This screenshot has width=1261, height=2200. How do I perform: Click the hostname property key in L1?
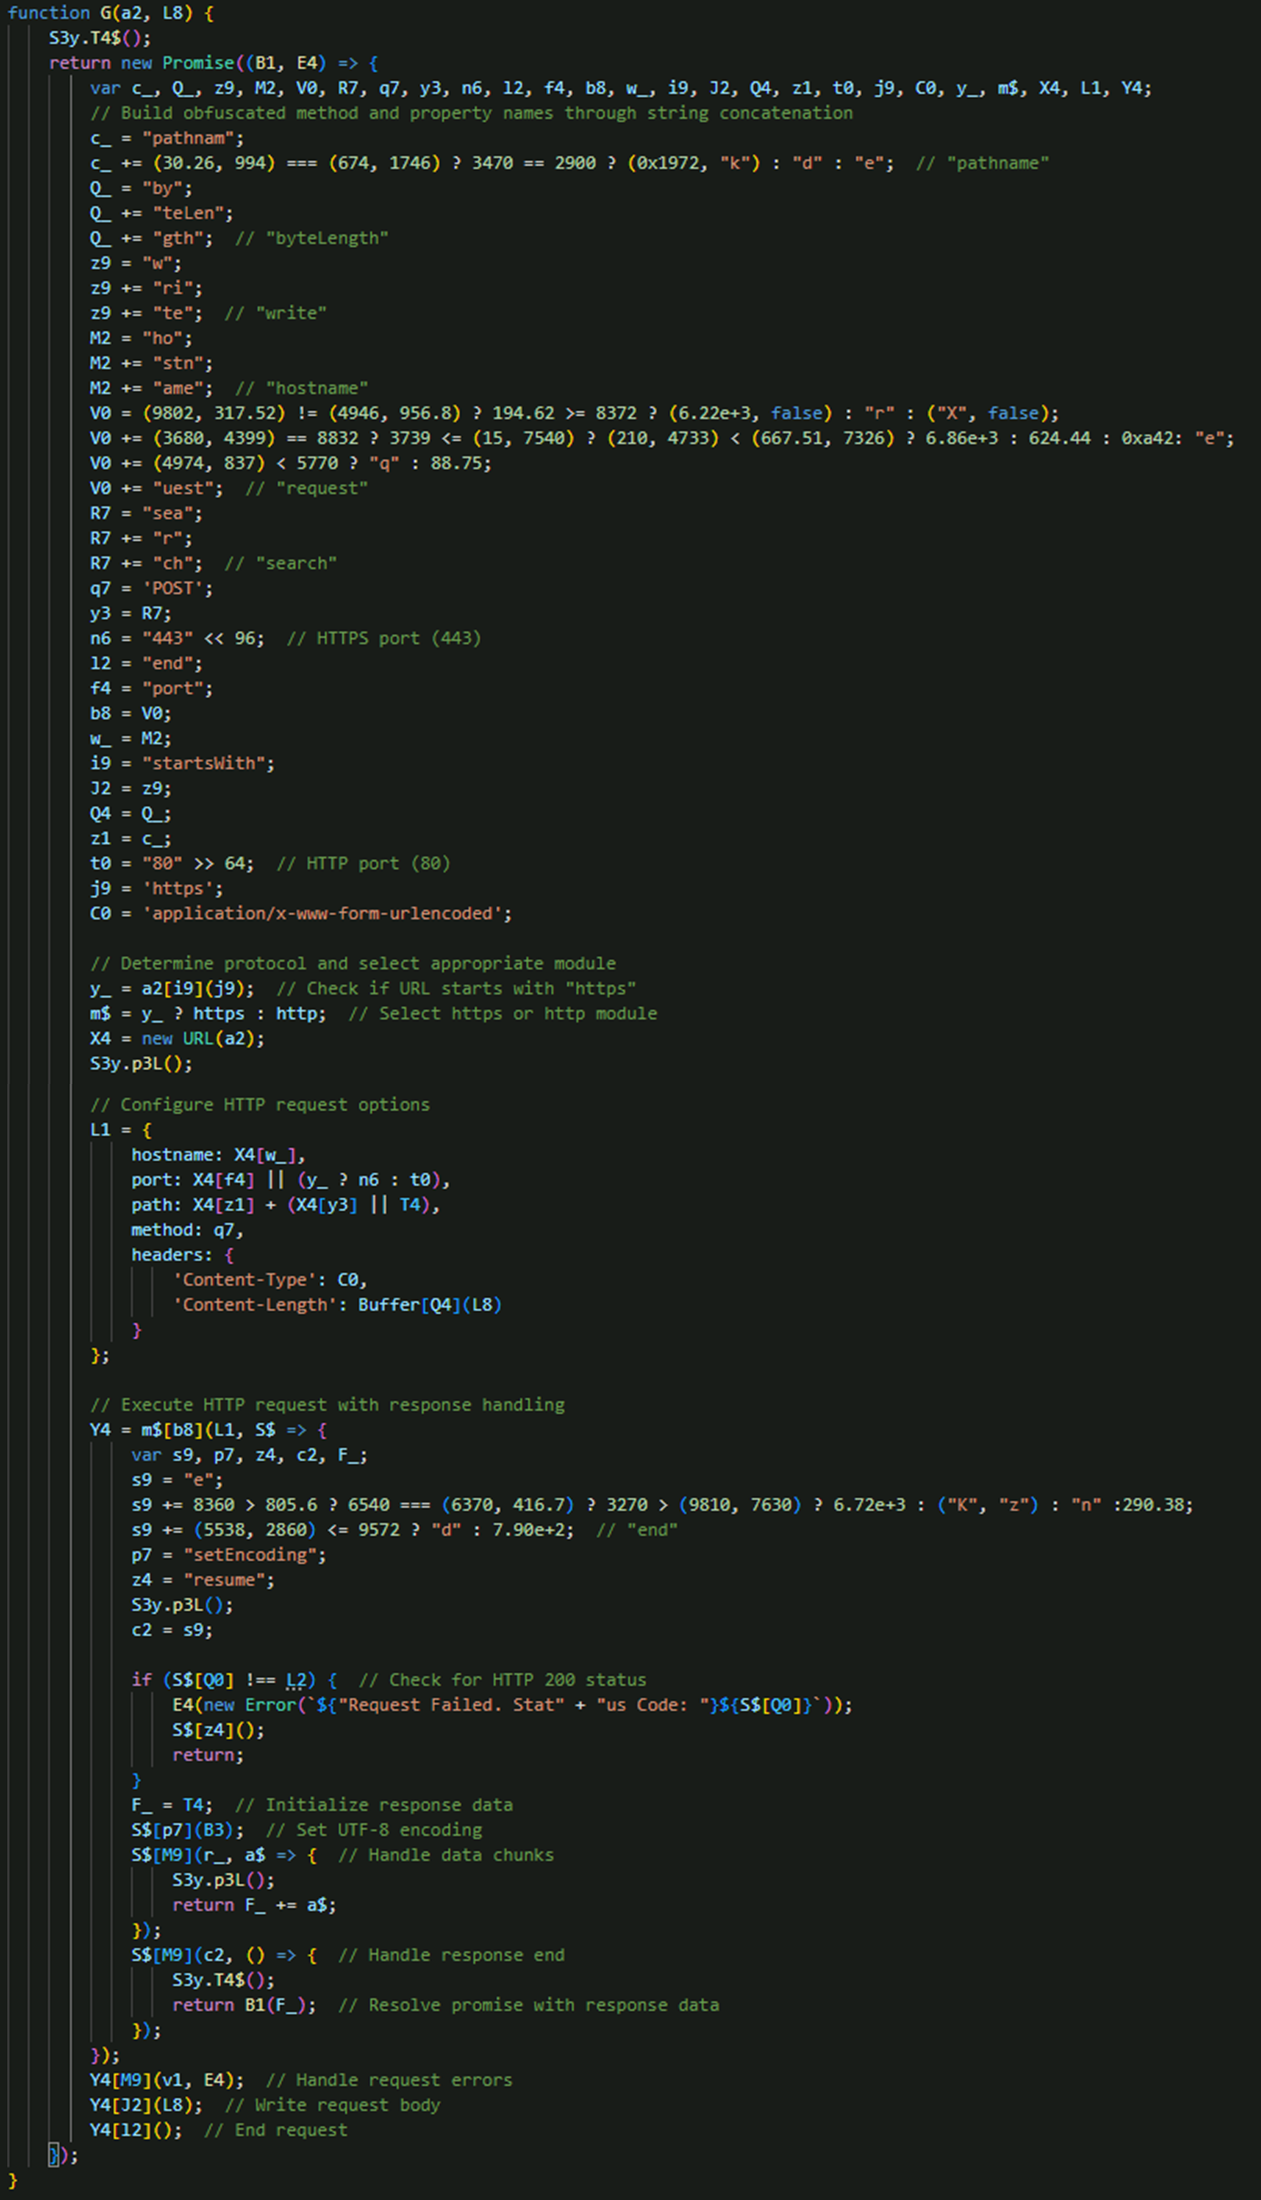(176, 1155)
